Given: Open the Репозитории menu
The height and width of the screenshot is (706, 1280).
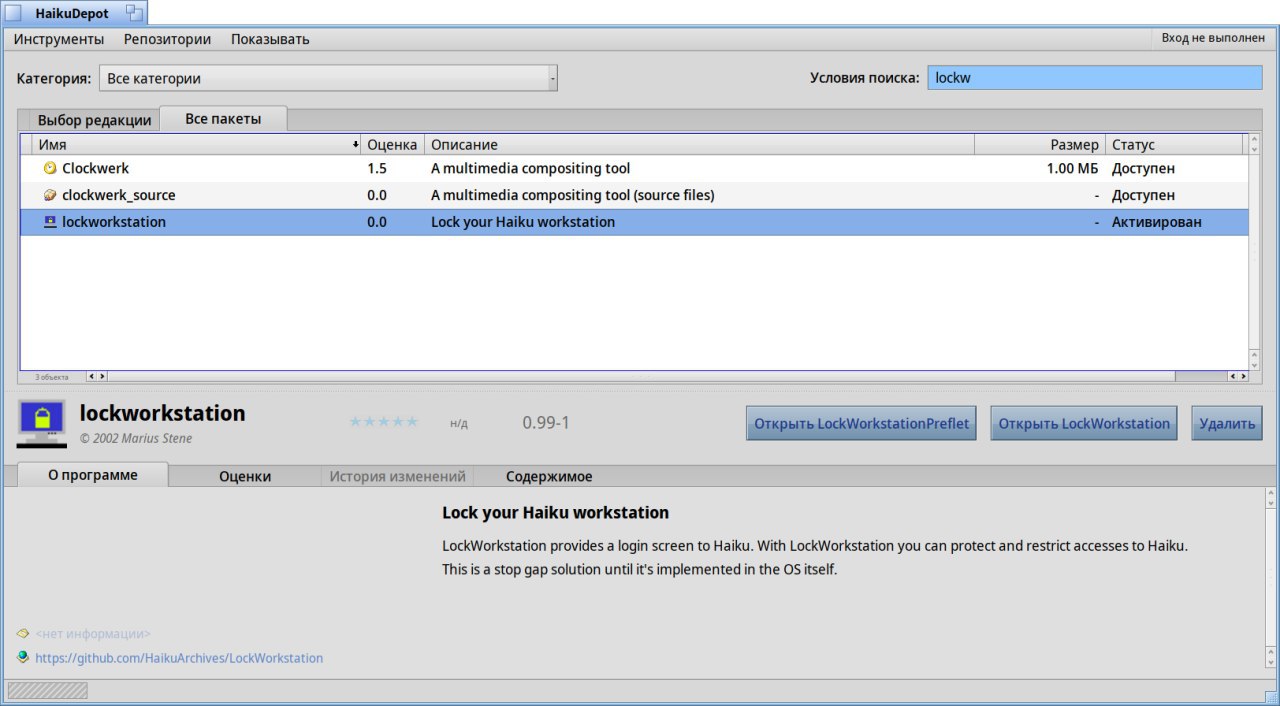Looking at the screenshot, I should click(167, 39).
